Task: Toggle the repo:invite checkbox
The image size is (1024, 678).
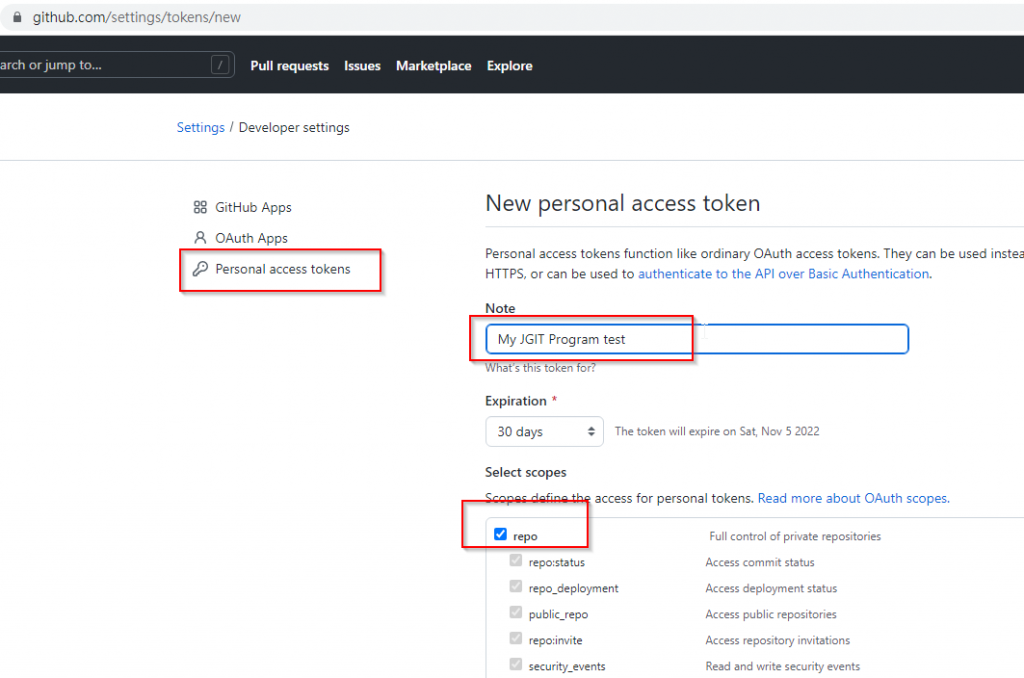Action: [516, 638]
